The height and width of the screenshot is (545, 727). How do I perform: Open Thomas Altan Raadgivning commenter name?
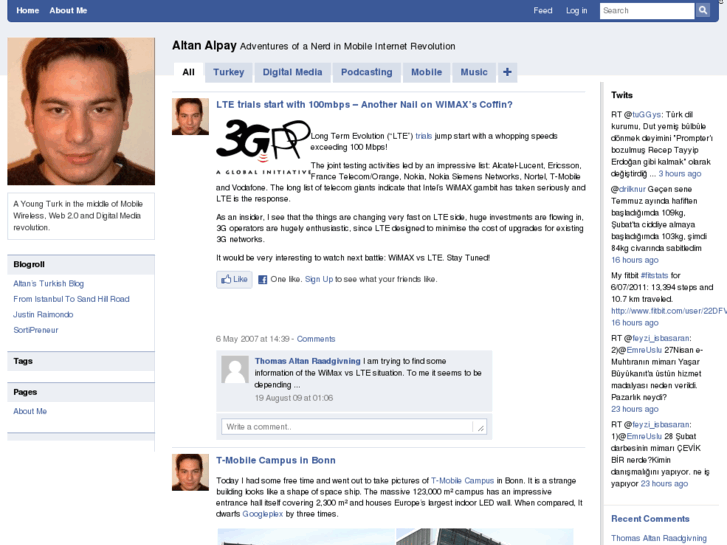(x=307, y=361)
